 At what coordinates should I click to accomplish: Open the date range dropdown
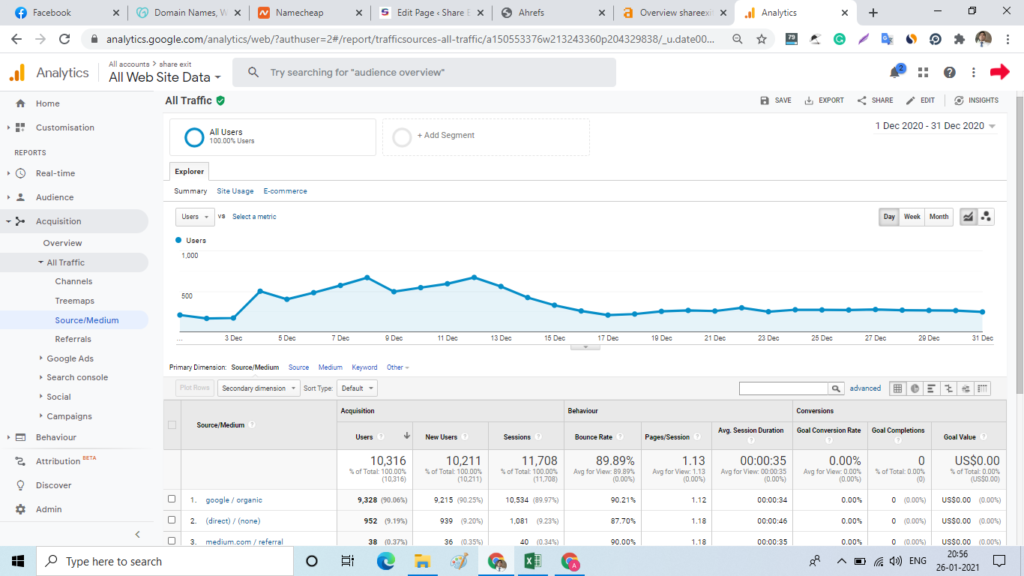tap(935, 125)
